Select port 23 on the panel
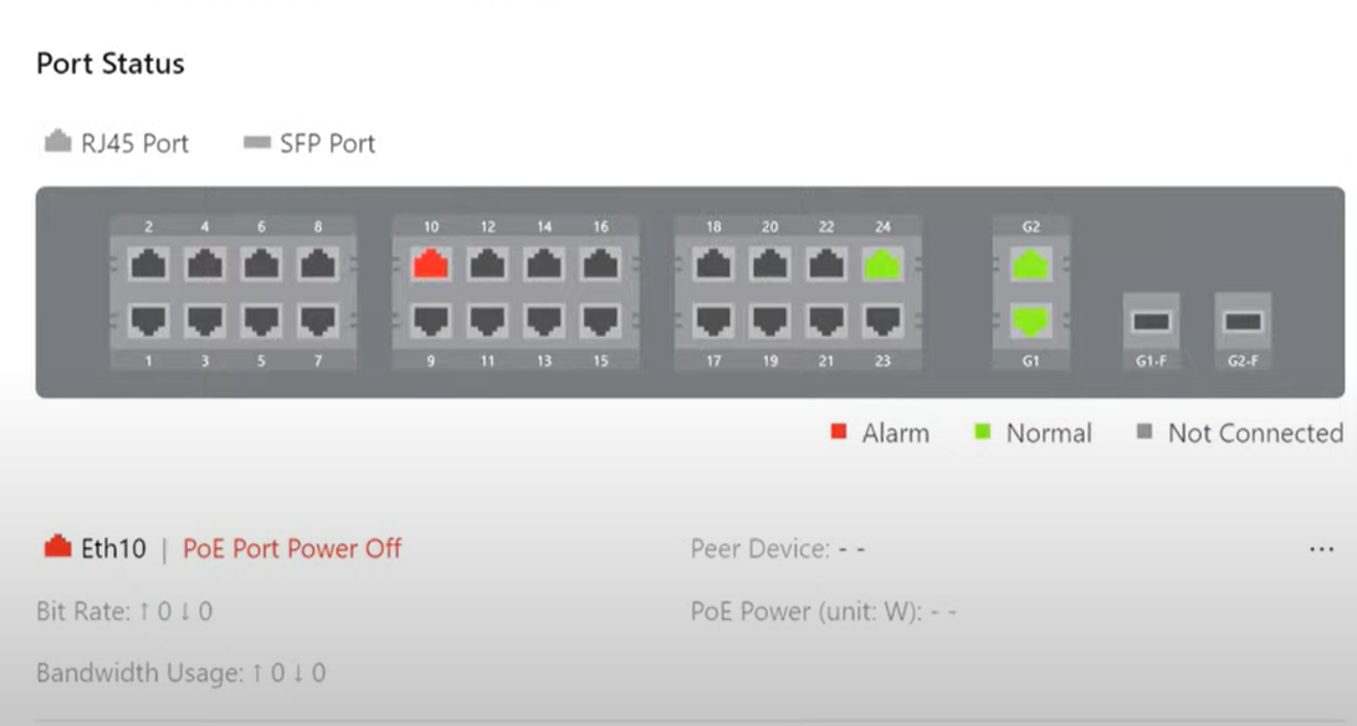The height and width of the screenshot is (726, 1357). tap(882, 321)
